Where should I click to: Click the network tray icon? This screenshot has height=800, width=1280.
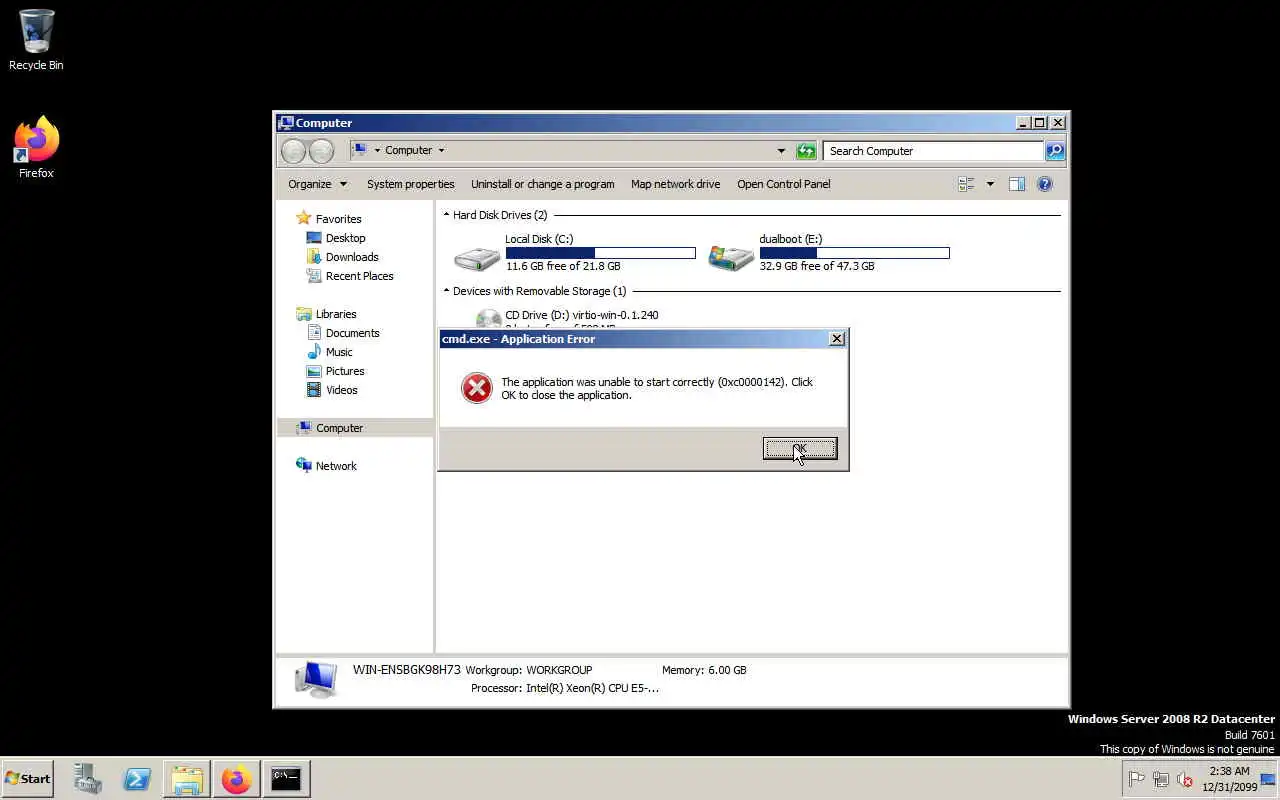(1160, 779)
